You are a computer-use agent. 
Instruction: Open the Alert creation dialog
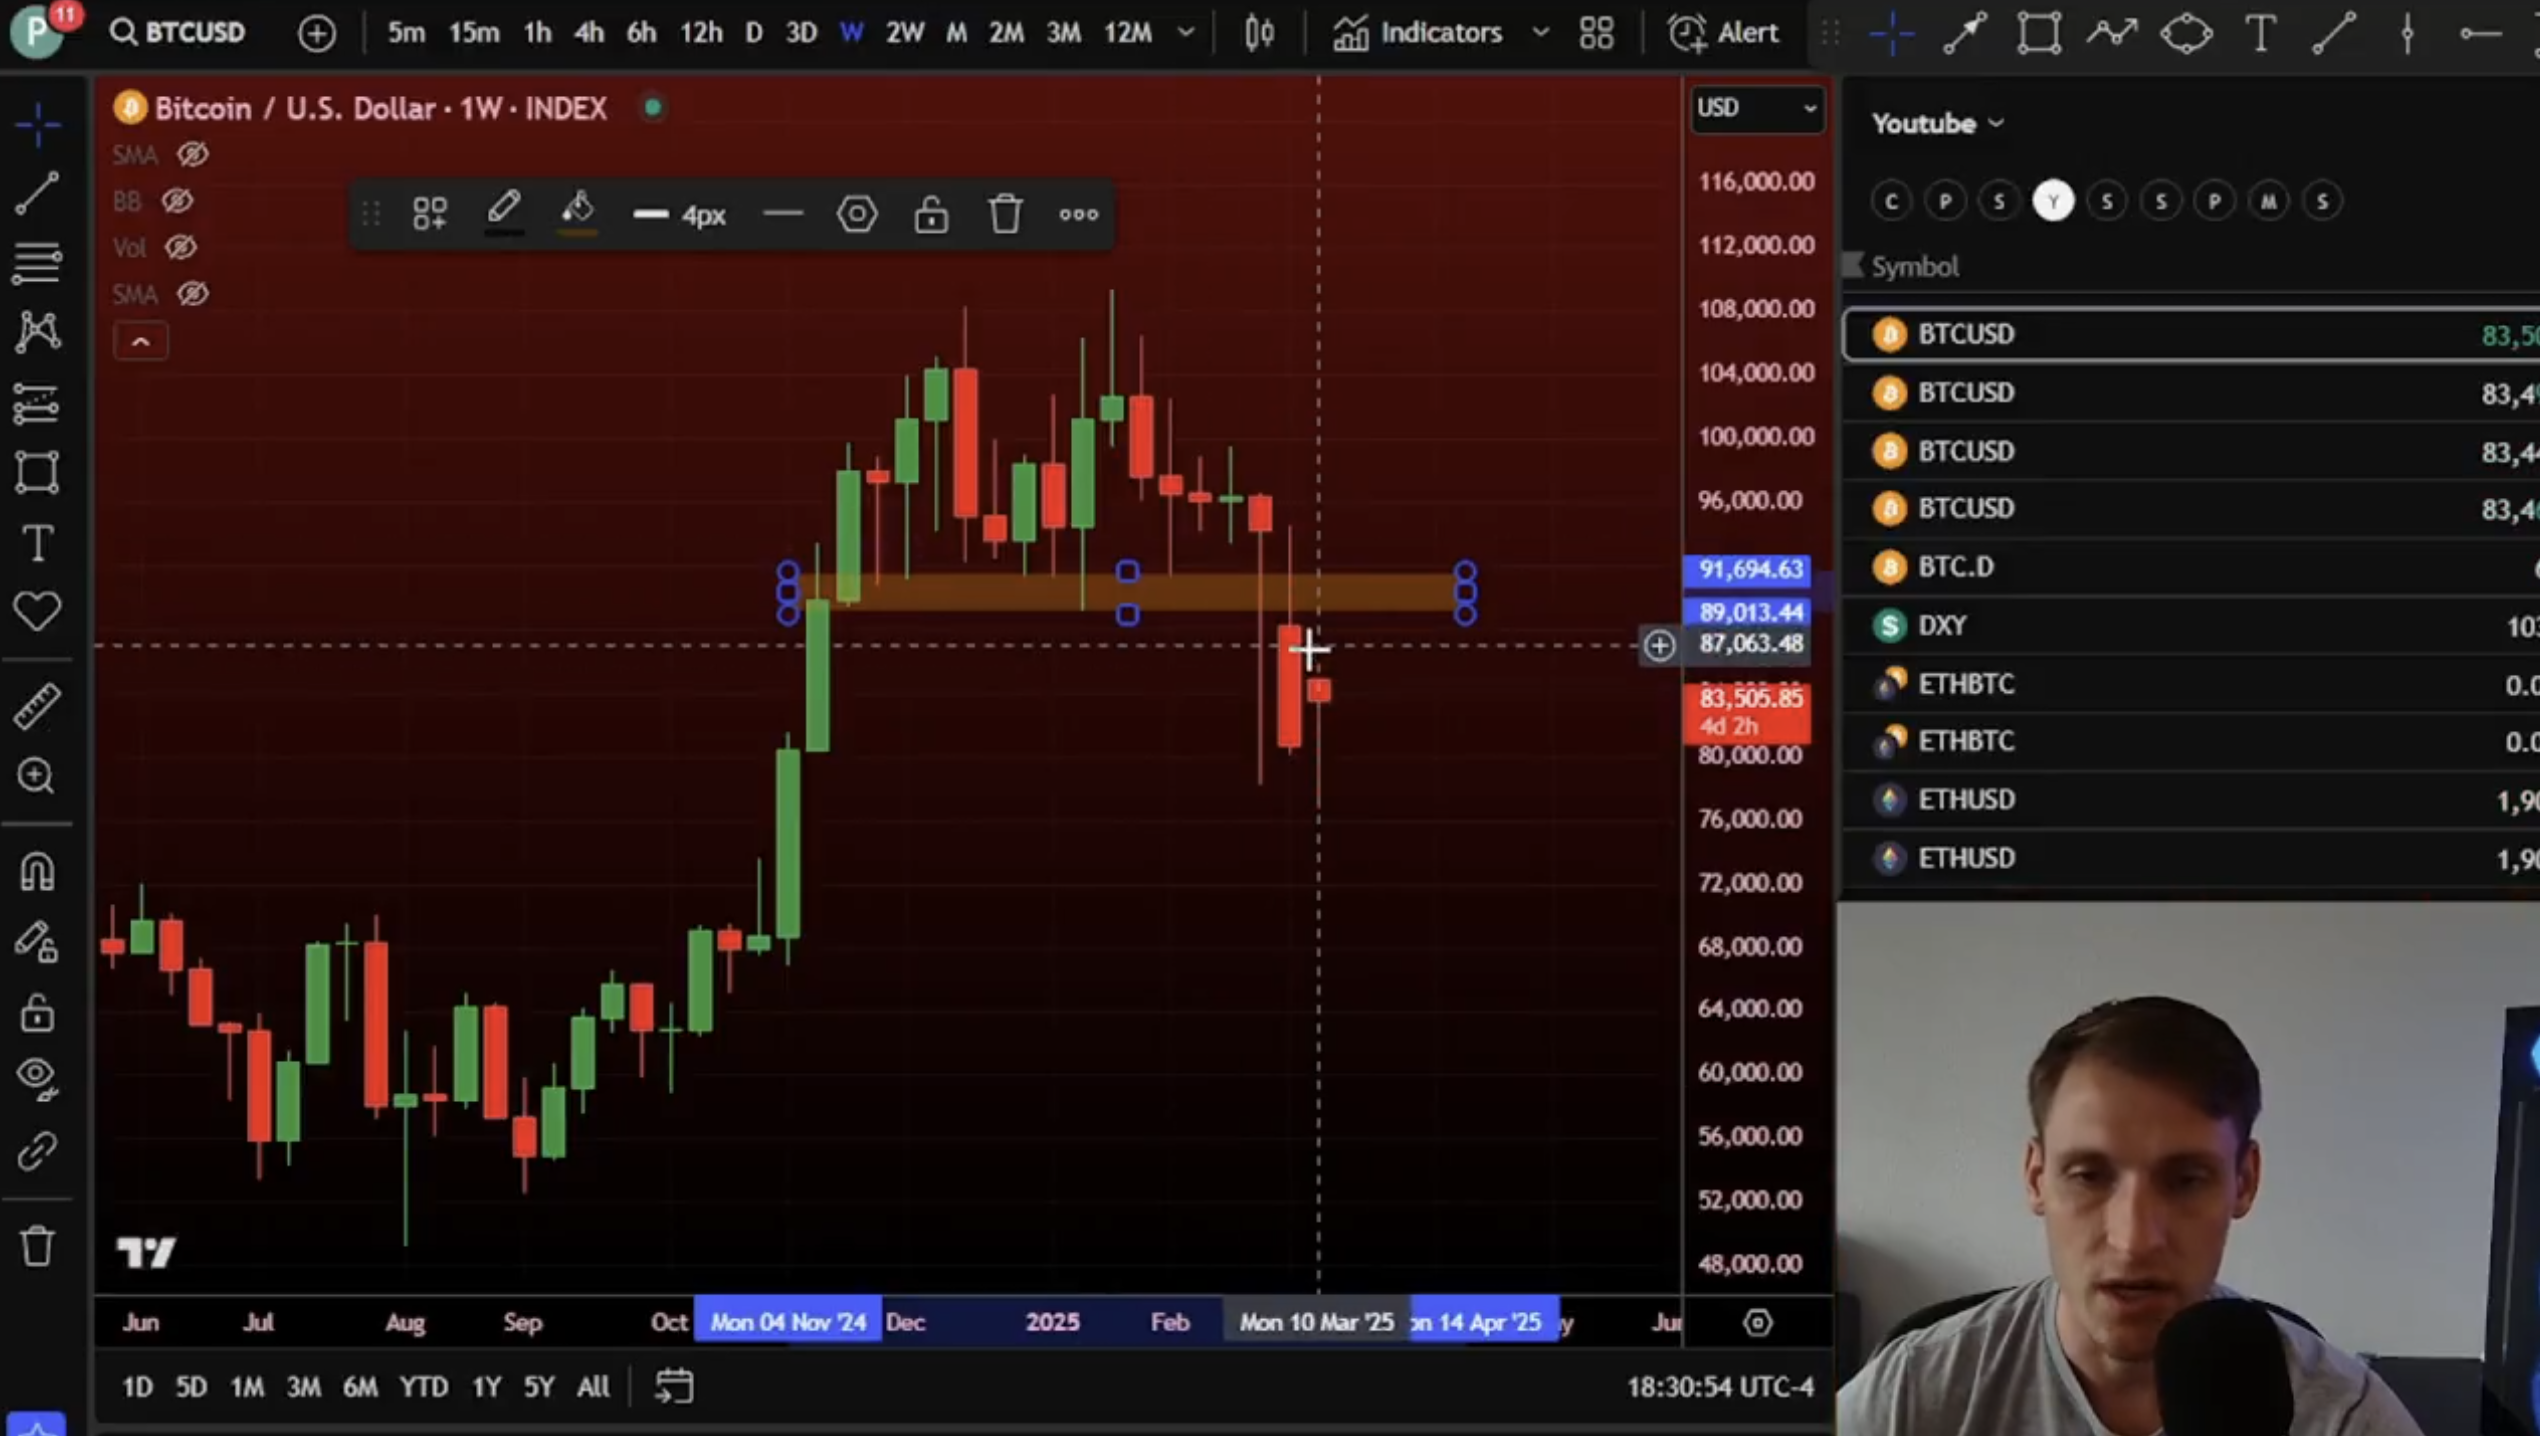(x=1724, y=33)
